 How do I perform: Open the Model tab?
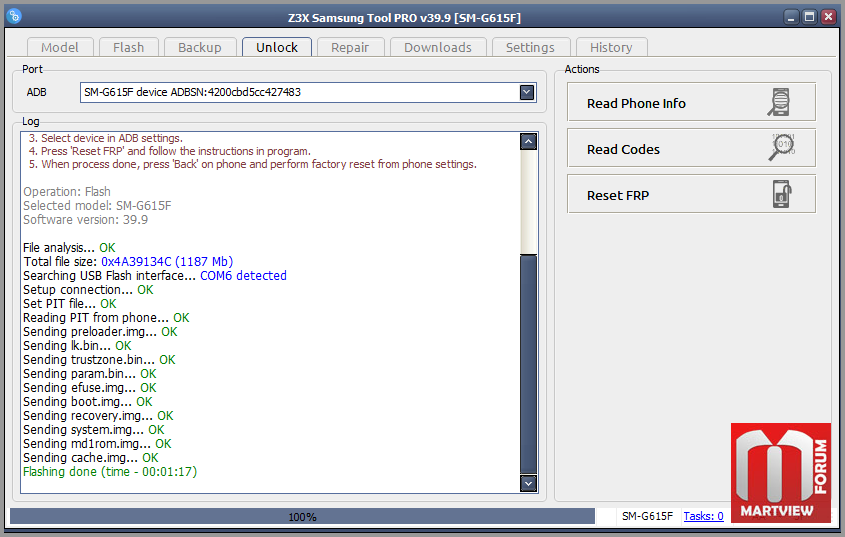pyautogui.click(x=60, y=47)
